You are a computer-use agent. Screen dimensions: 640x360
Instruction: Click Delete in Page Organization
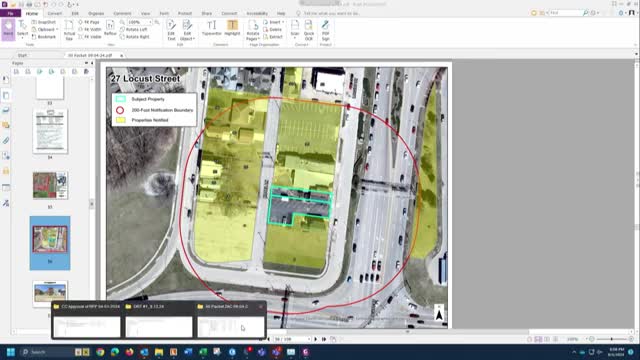click(x=272, y=29)
